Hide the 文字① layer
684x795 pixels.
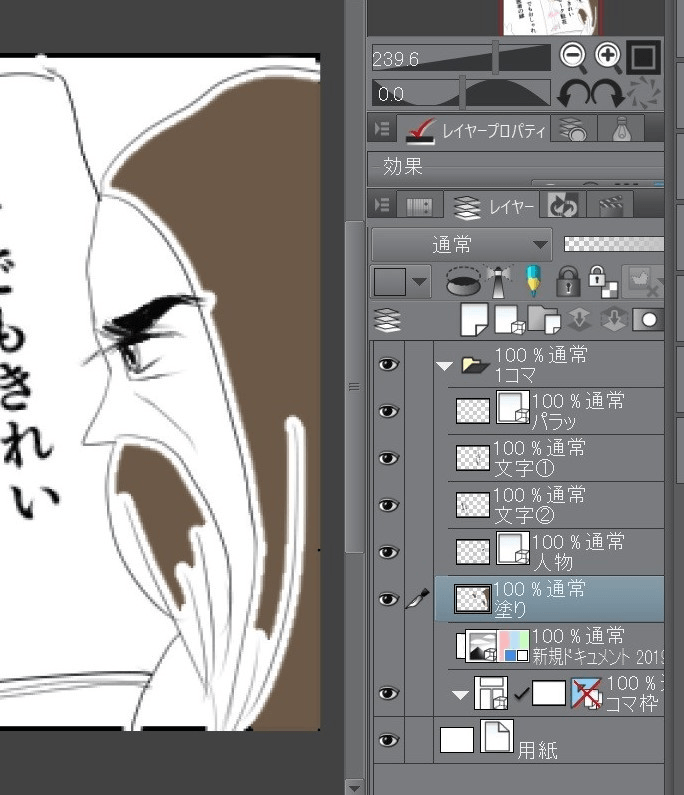(388, 458)
